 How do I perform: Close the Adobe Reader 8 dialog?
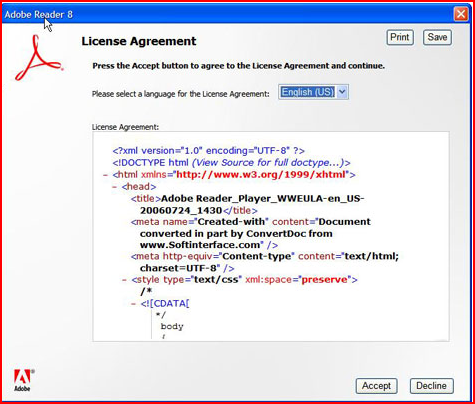click(461, 14)
